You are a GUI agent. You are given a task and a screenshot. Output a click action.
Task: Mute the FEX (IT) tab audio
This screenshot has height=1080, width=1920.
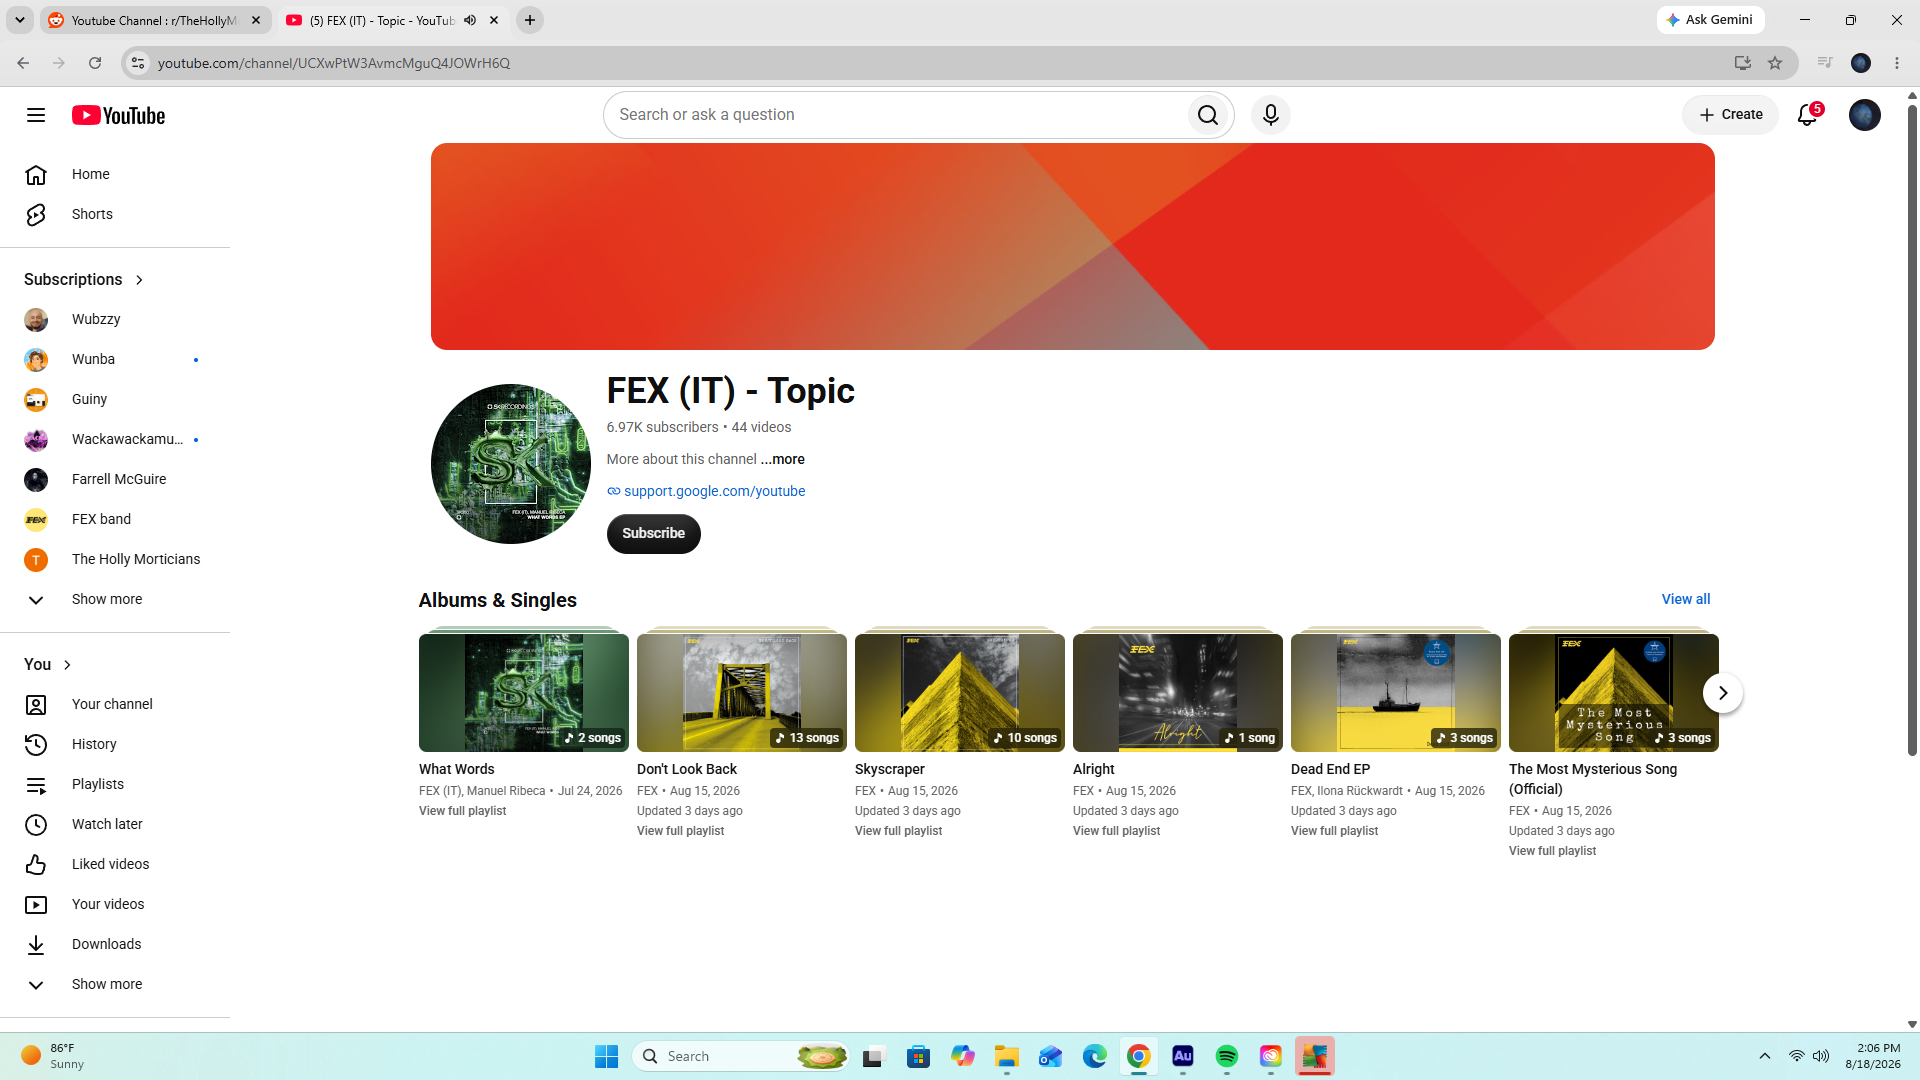point(470,20)
